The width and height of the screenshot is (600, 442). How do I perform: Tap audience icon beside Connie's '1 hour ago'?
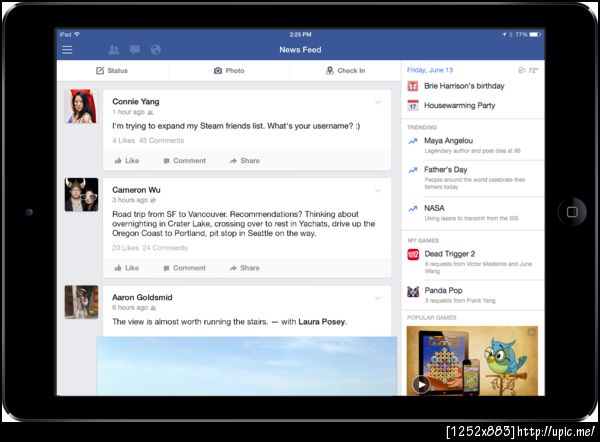tap(150, 113)
